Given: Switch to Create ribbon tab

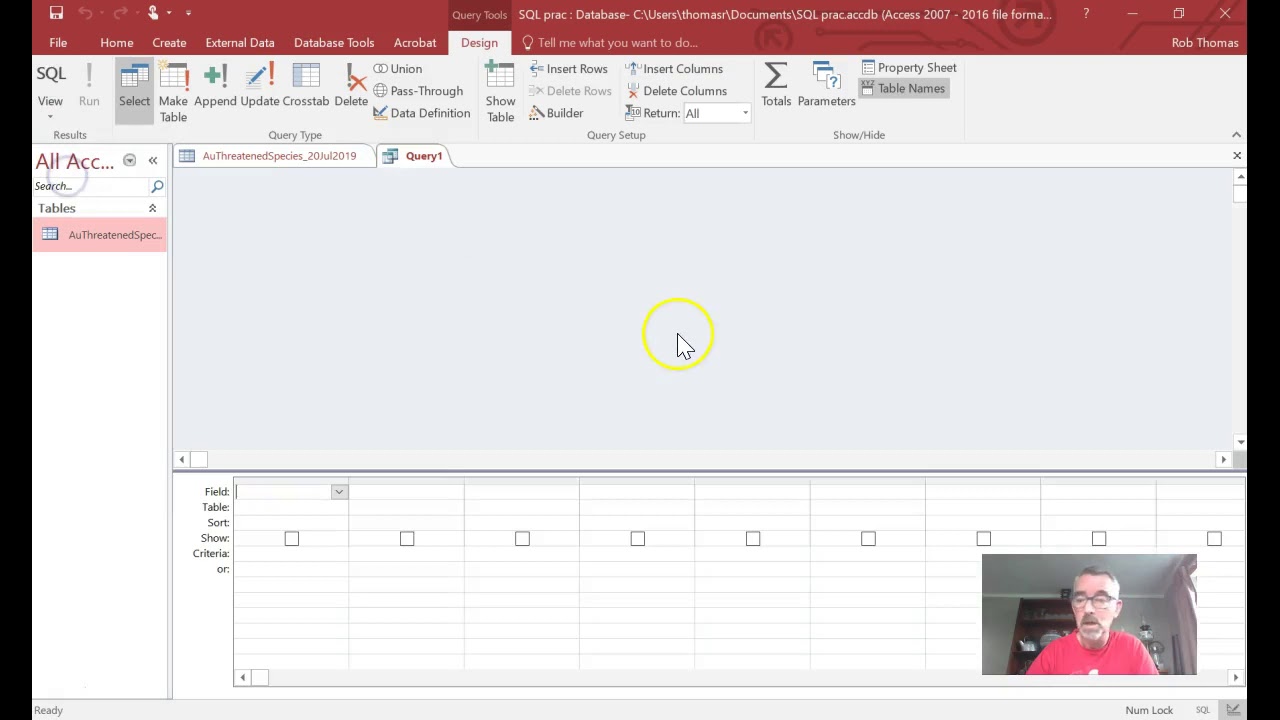Looking at the screenshot, I should [169, 43].
